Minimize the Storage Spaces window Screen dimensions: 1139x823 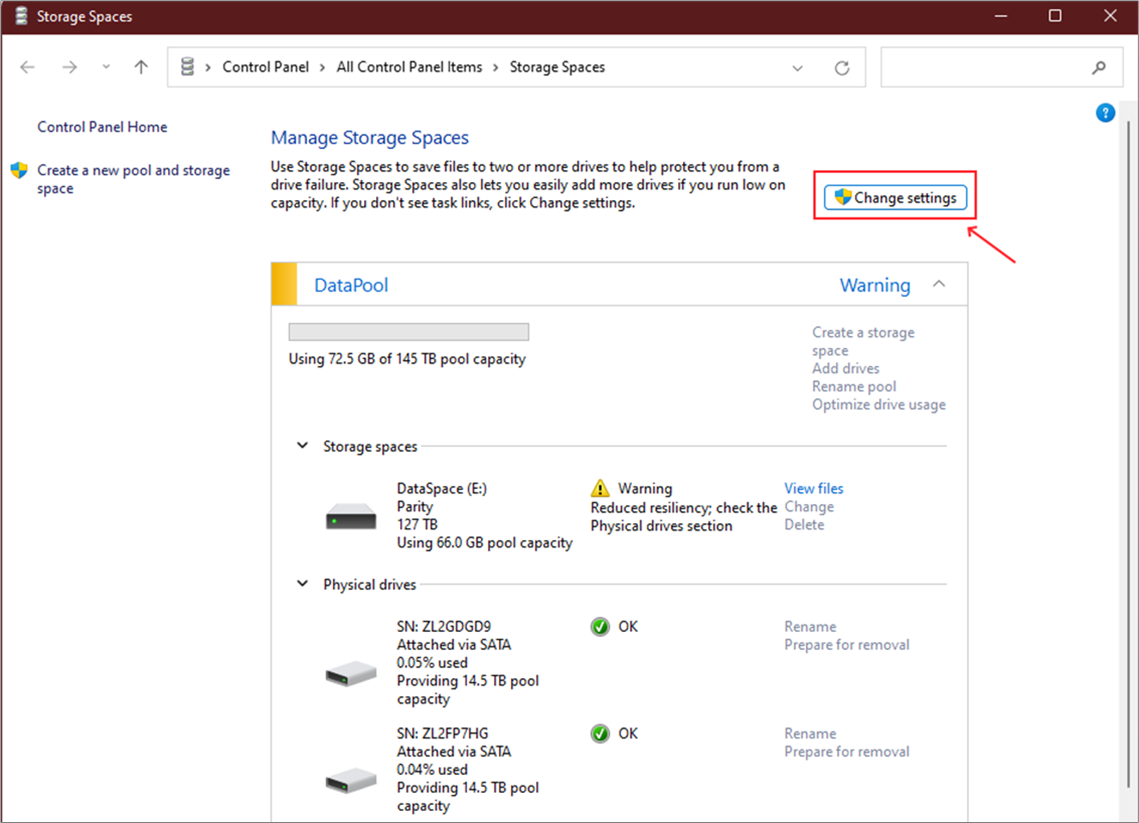click(x=1001, y=16)
